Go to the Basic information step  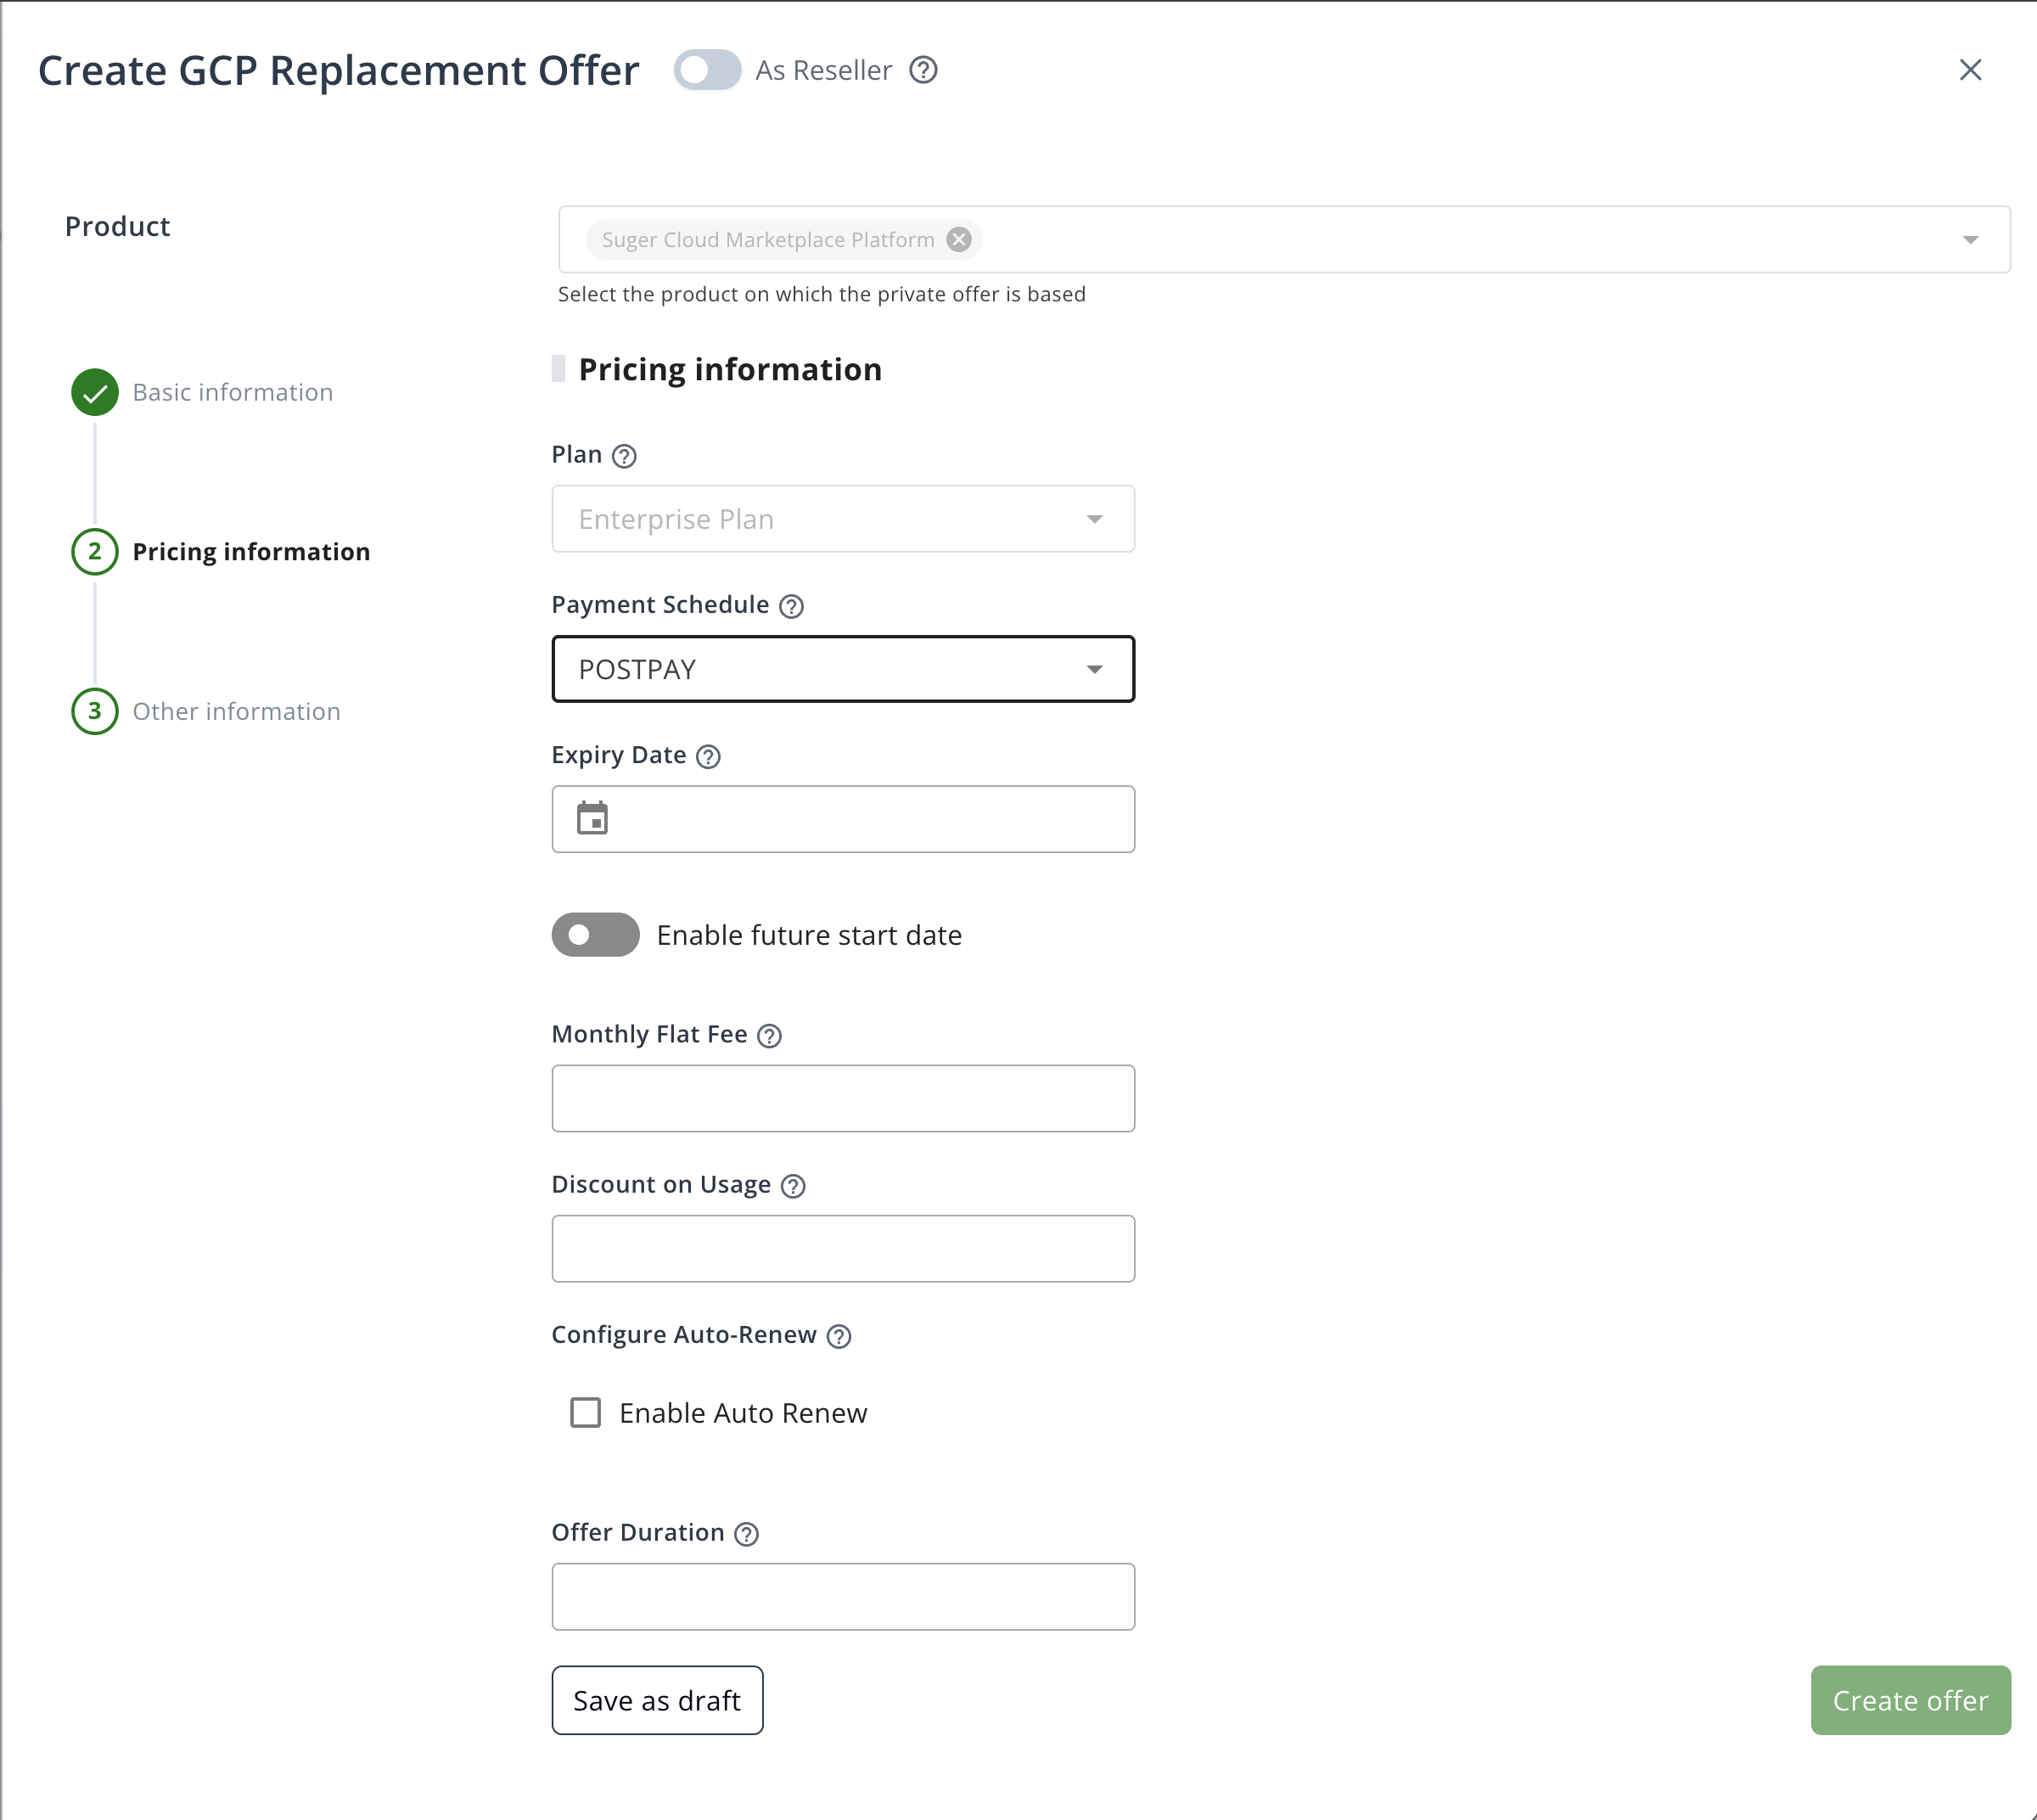[232, 392]
